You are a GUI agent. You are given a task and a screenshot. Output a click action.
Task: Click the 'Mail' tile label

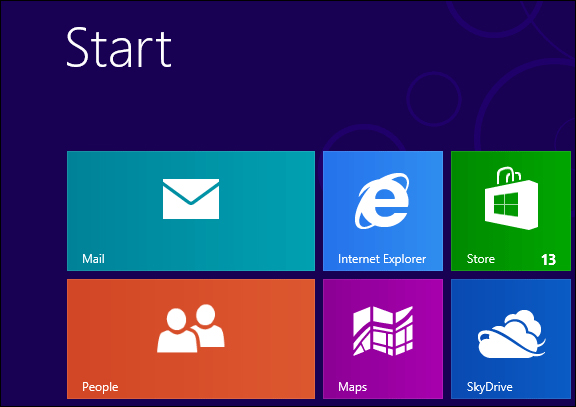[93, 259]
